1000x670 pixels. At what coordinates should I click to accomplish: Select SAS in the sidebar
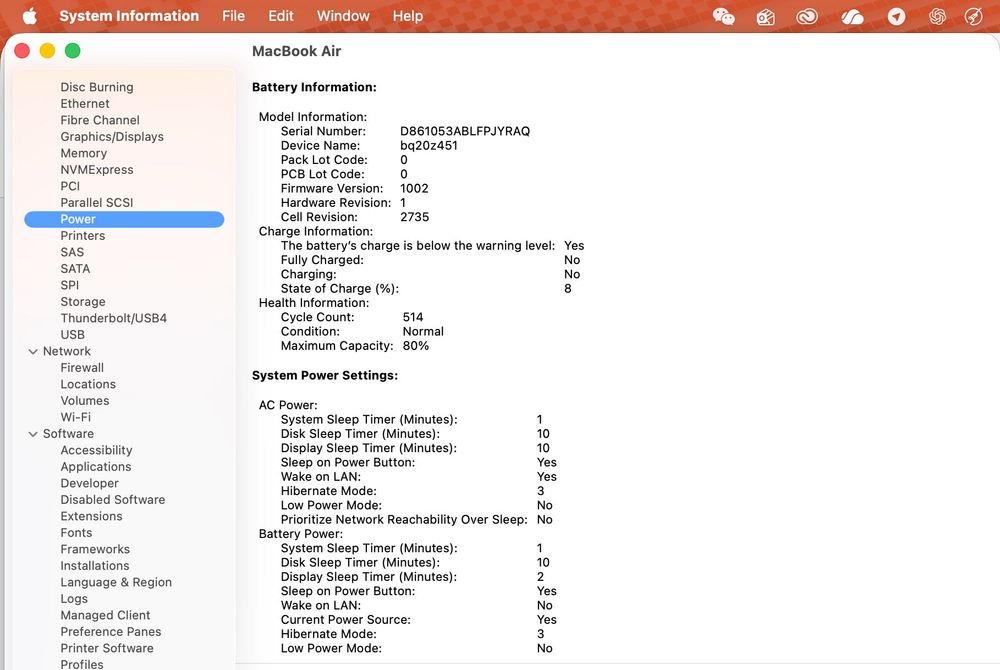coord(72,252)
